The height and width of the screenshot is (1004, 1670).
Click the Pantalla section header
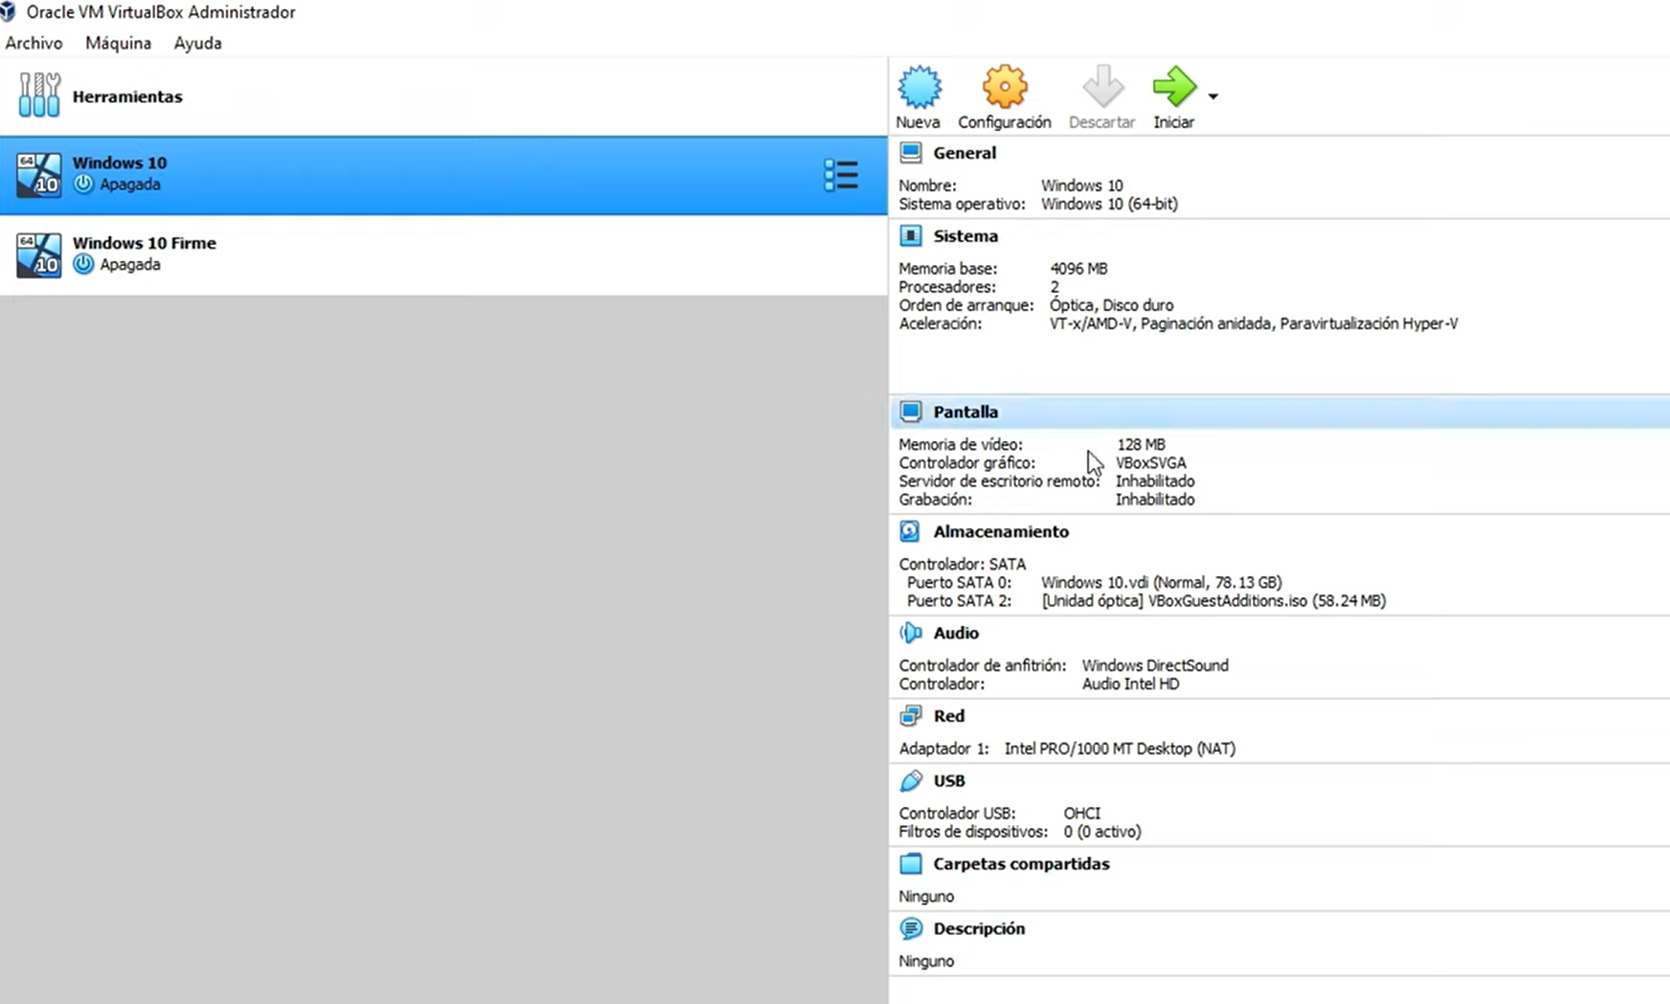[x=965, y=412]
